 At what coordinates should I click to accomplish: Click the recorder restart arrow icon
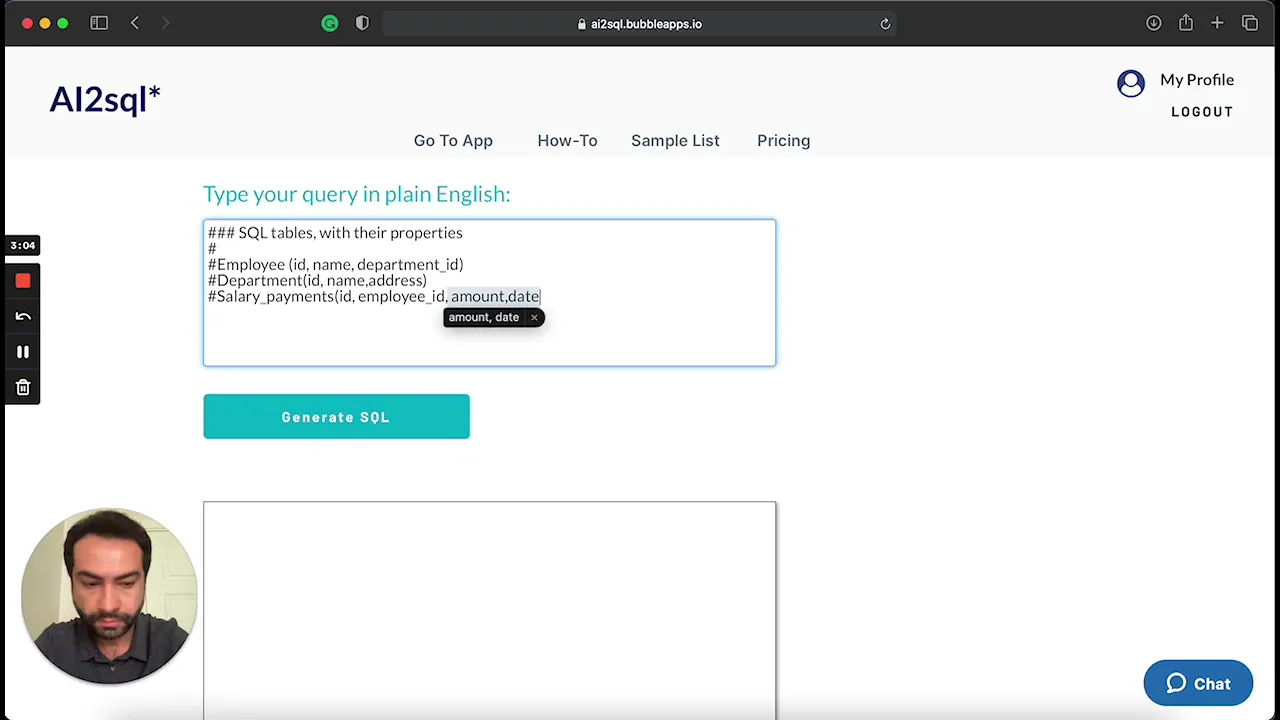point(23,316)
